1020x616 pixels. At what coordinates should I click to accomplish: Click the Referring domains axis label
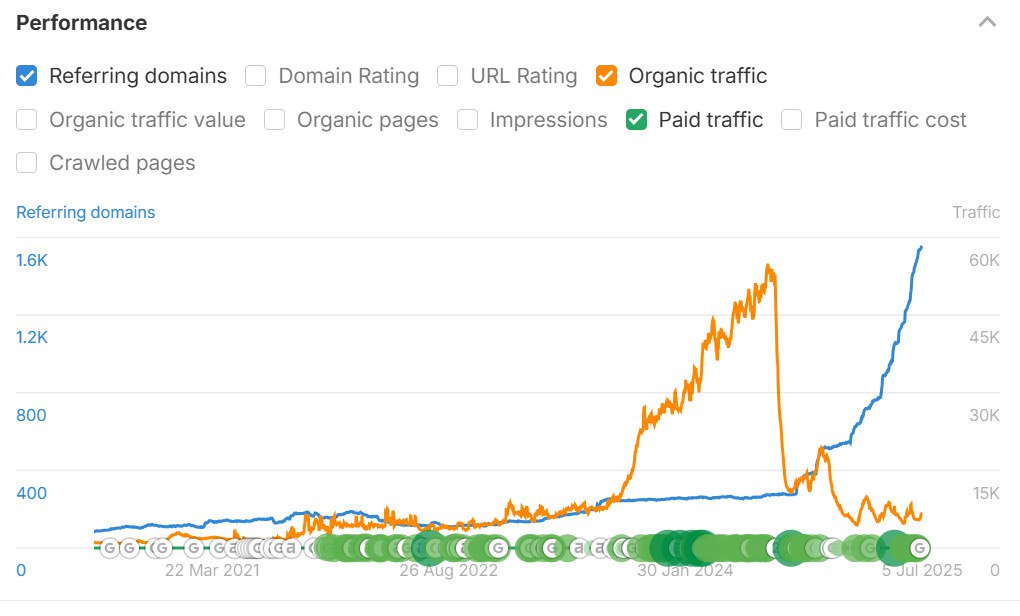pyautogui.click(x=86, y=213)
